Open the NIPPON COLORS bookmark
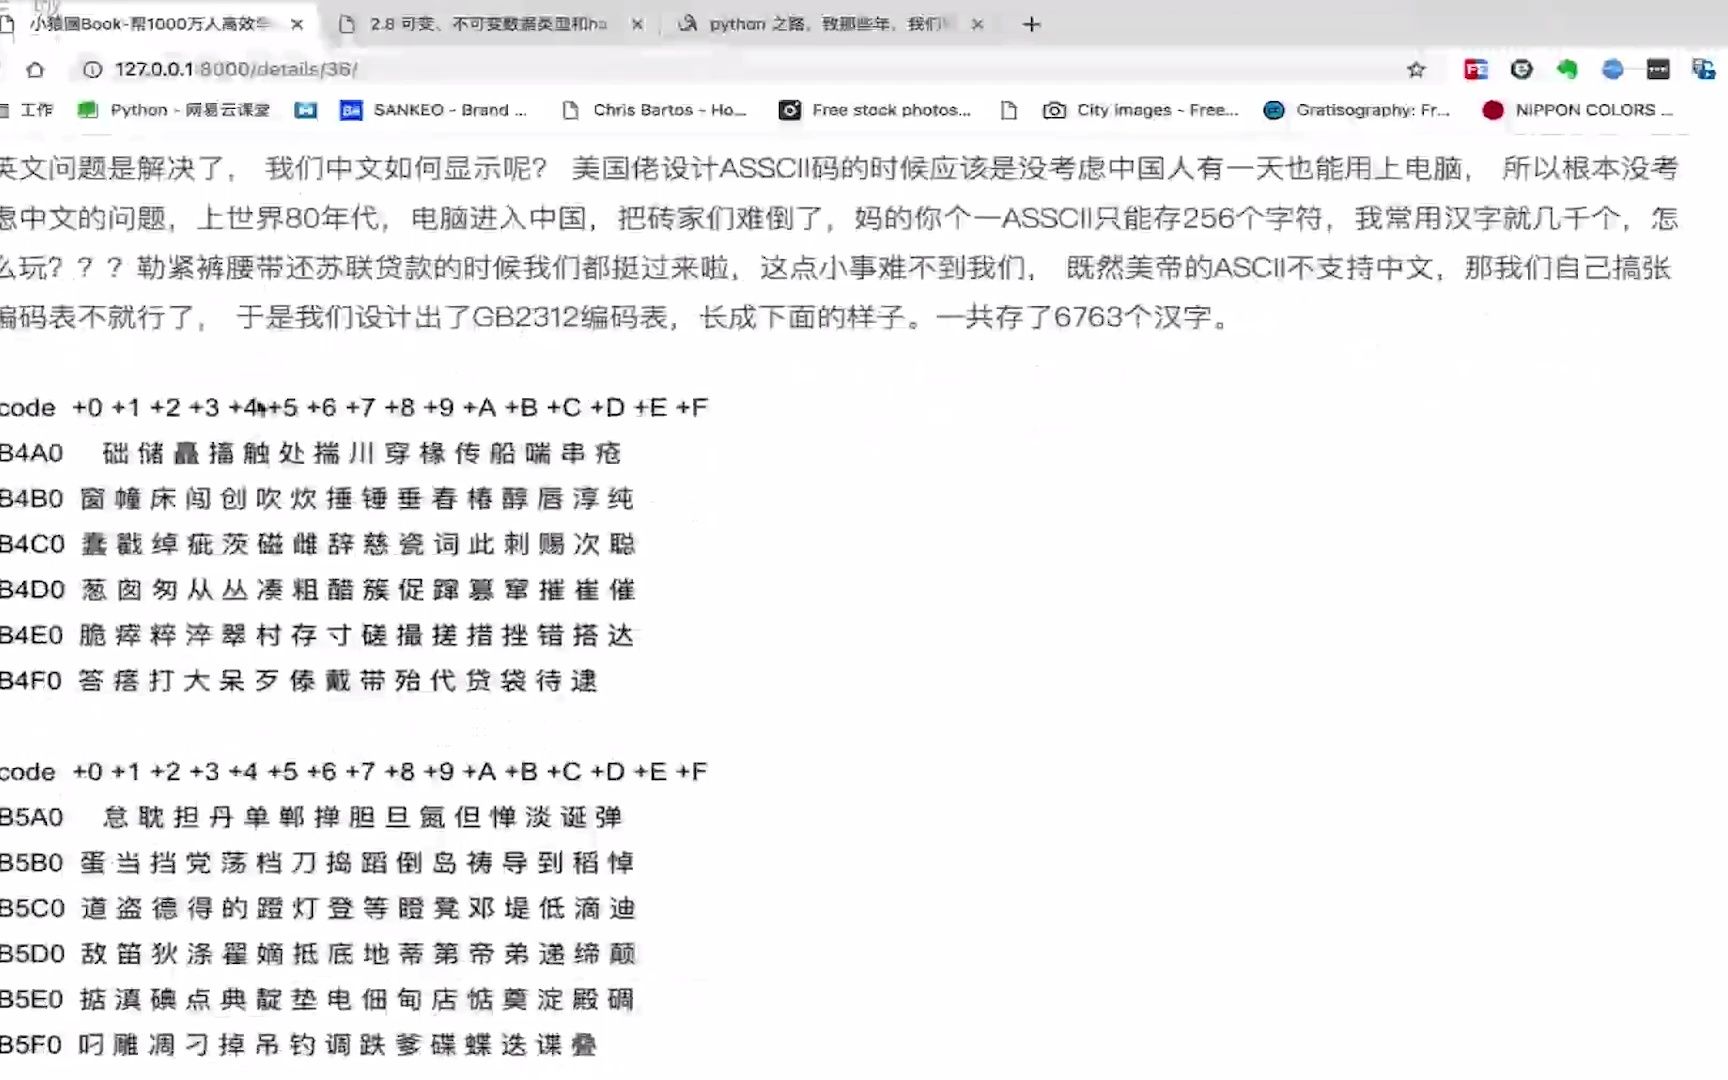This screenshot has width=1728, height=1080. pos(1579,110)
